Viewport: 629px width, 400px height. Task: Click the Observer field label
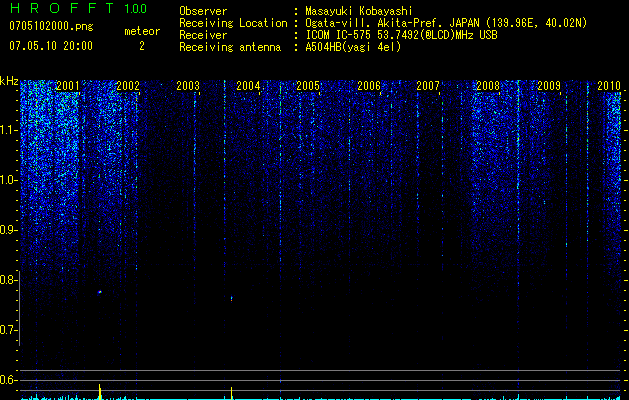click(203, 11)
